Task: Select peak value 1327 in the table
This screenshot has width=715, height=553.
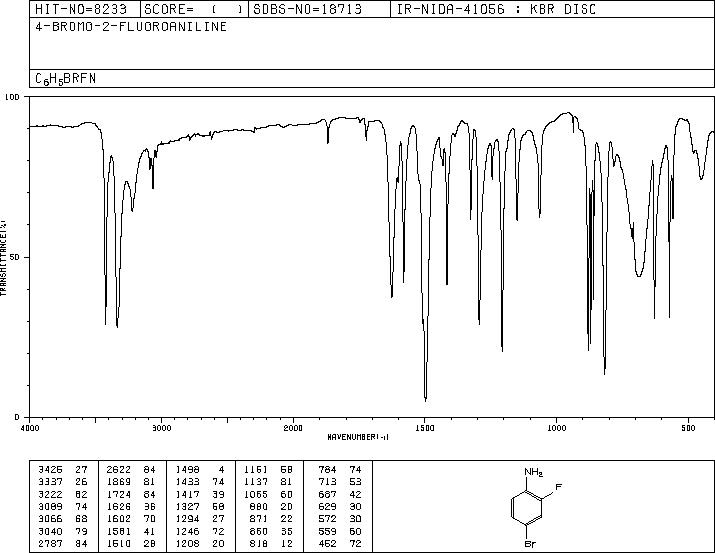Action: coord(187,507)
